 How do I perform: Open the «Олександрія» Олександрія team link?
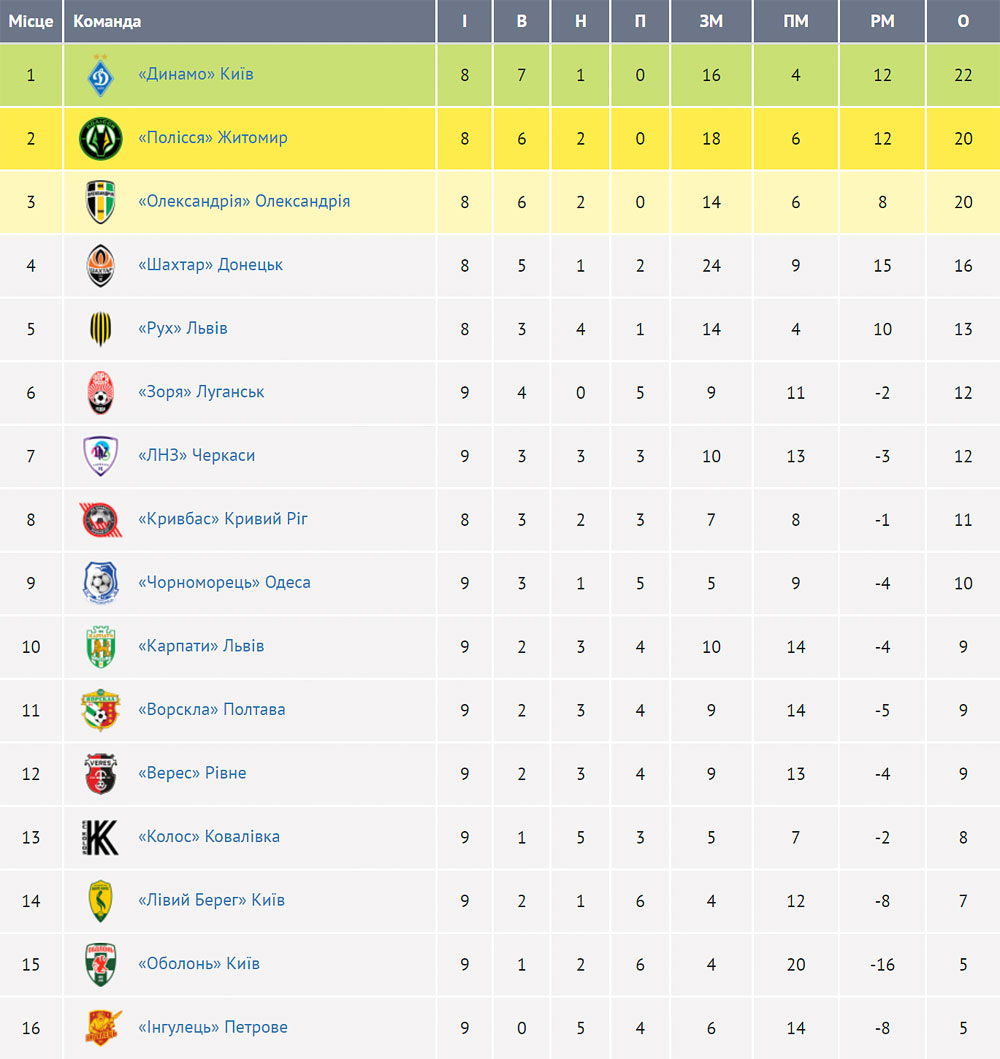point(244,201)
